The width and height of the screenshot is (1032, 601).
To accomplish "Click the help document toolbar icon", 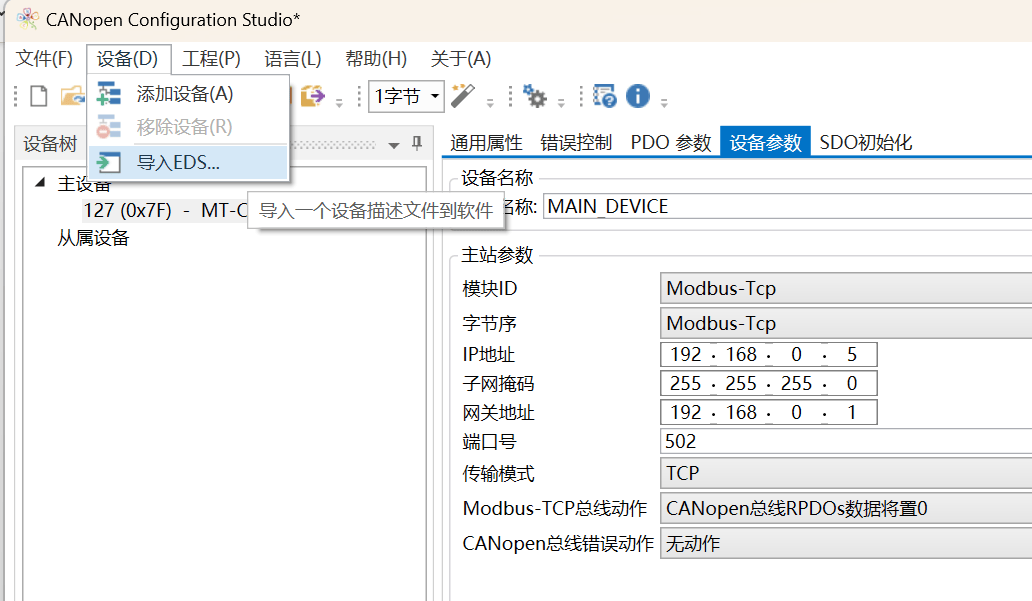I will pos(604,96).
